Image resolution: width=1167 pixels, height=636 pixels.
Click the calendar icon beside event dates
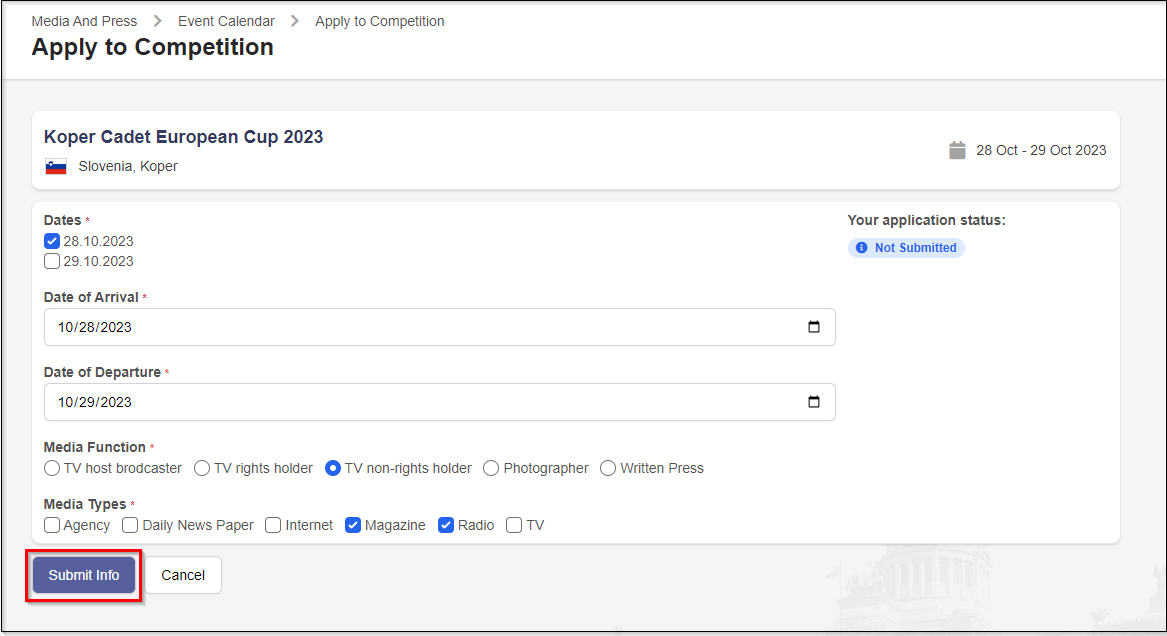click(957, 150)
